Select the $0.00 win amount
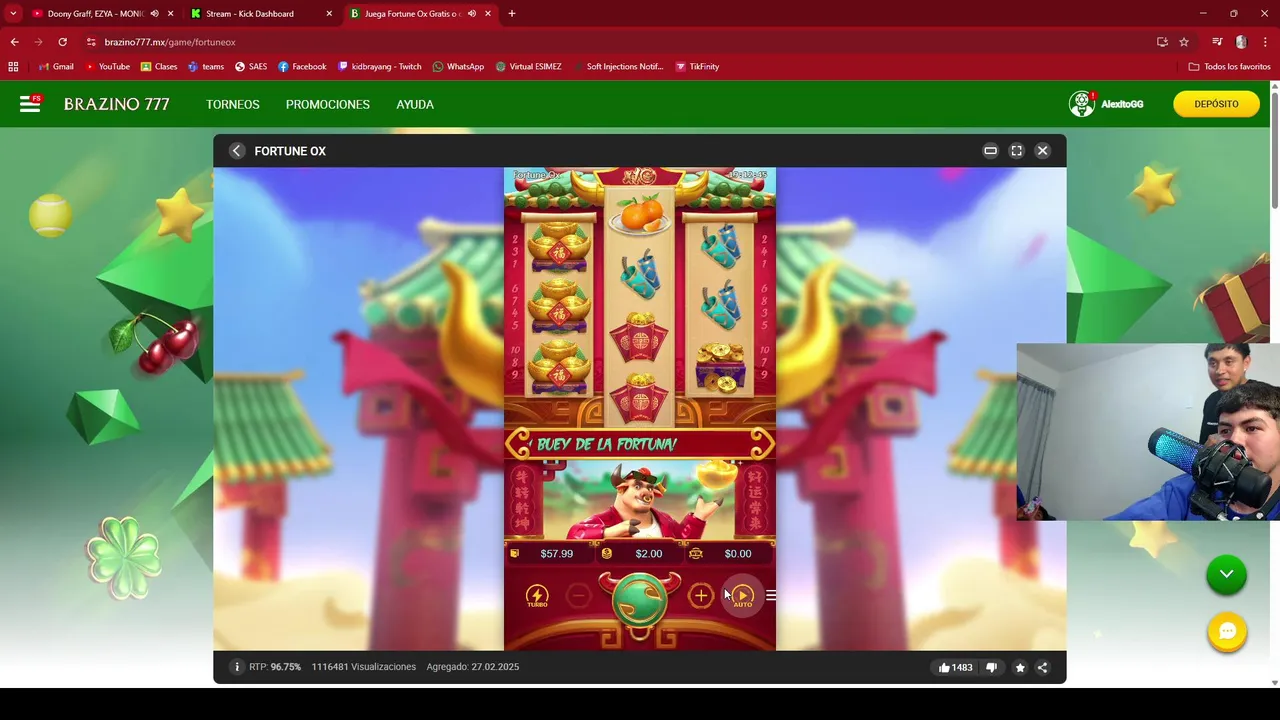Screen dimensions: 1280x720 738,554
